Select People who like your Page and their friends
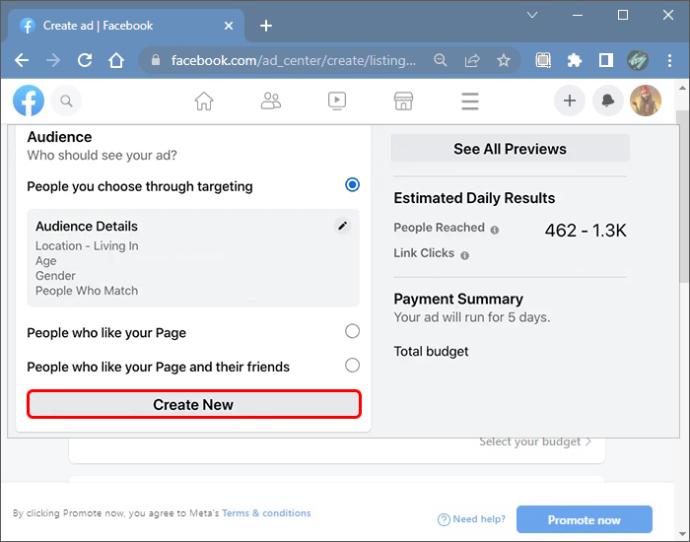 point(352,365)
